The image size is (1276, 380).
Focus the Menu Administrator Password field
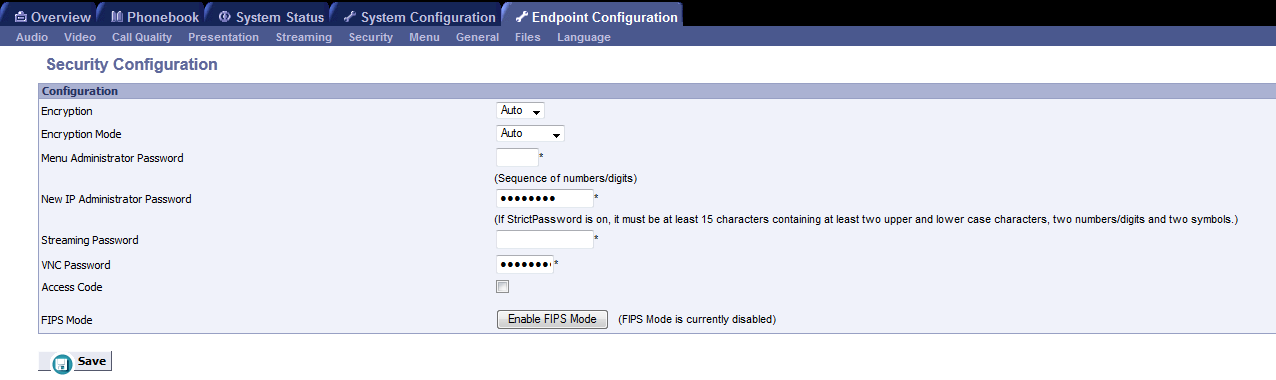pyautogui.click(x=517, y=157)
